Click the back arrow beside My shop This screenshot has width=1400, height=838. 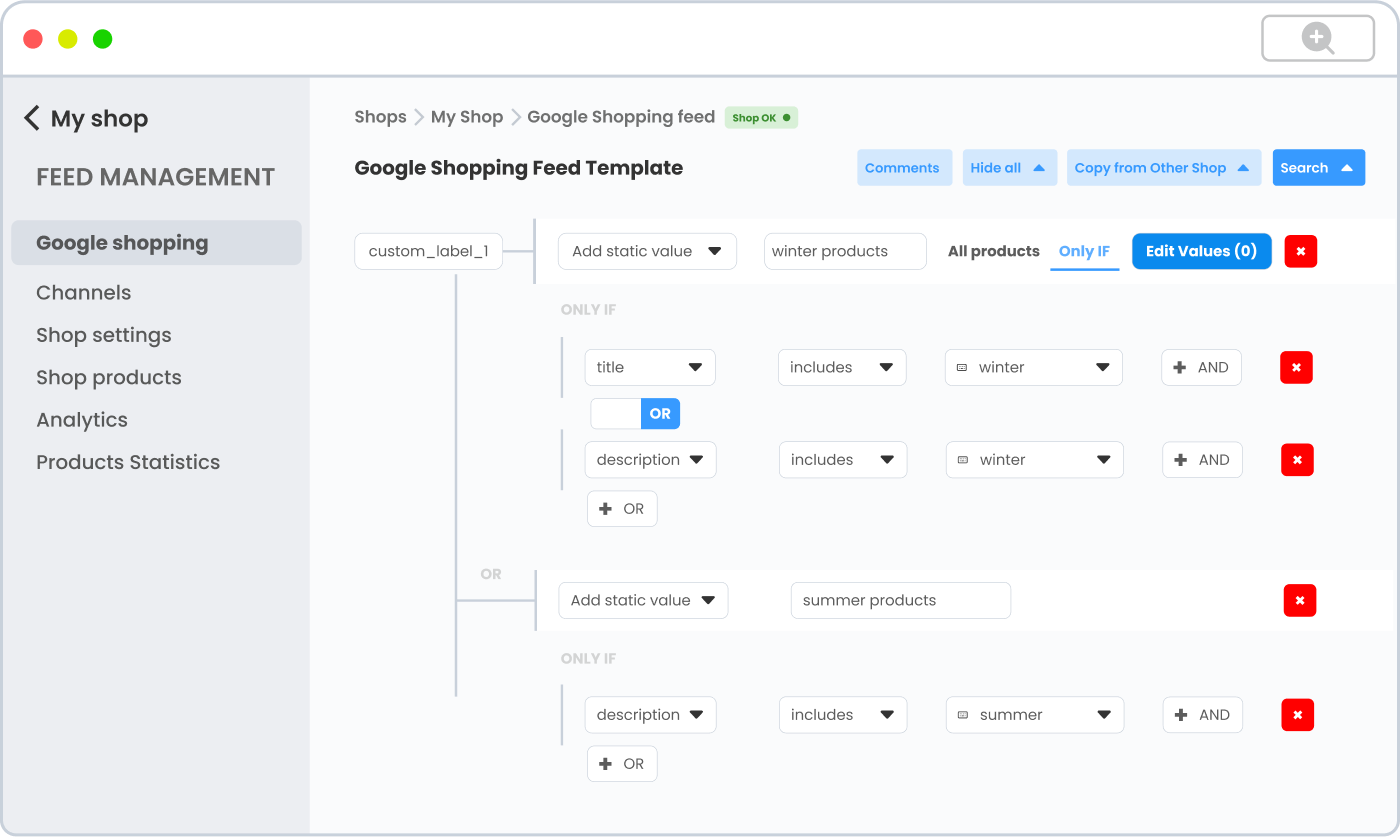pyautogui.click(x=33, y=117)
